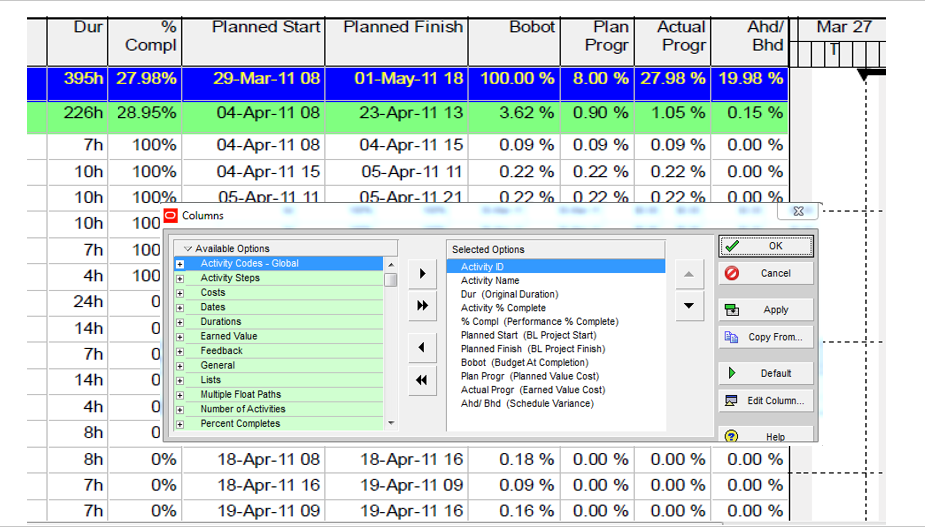Open the Available Options dropdown header
Viewport: 925px width, 527px height.
286,248
